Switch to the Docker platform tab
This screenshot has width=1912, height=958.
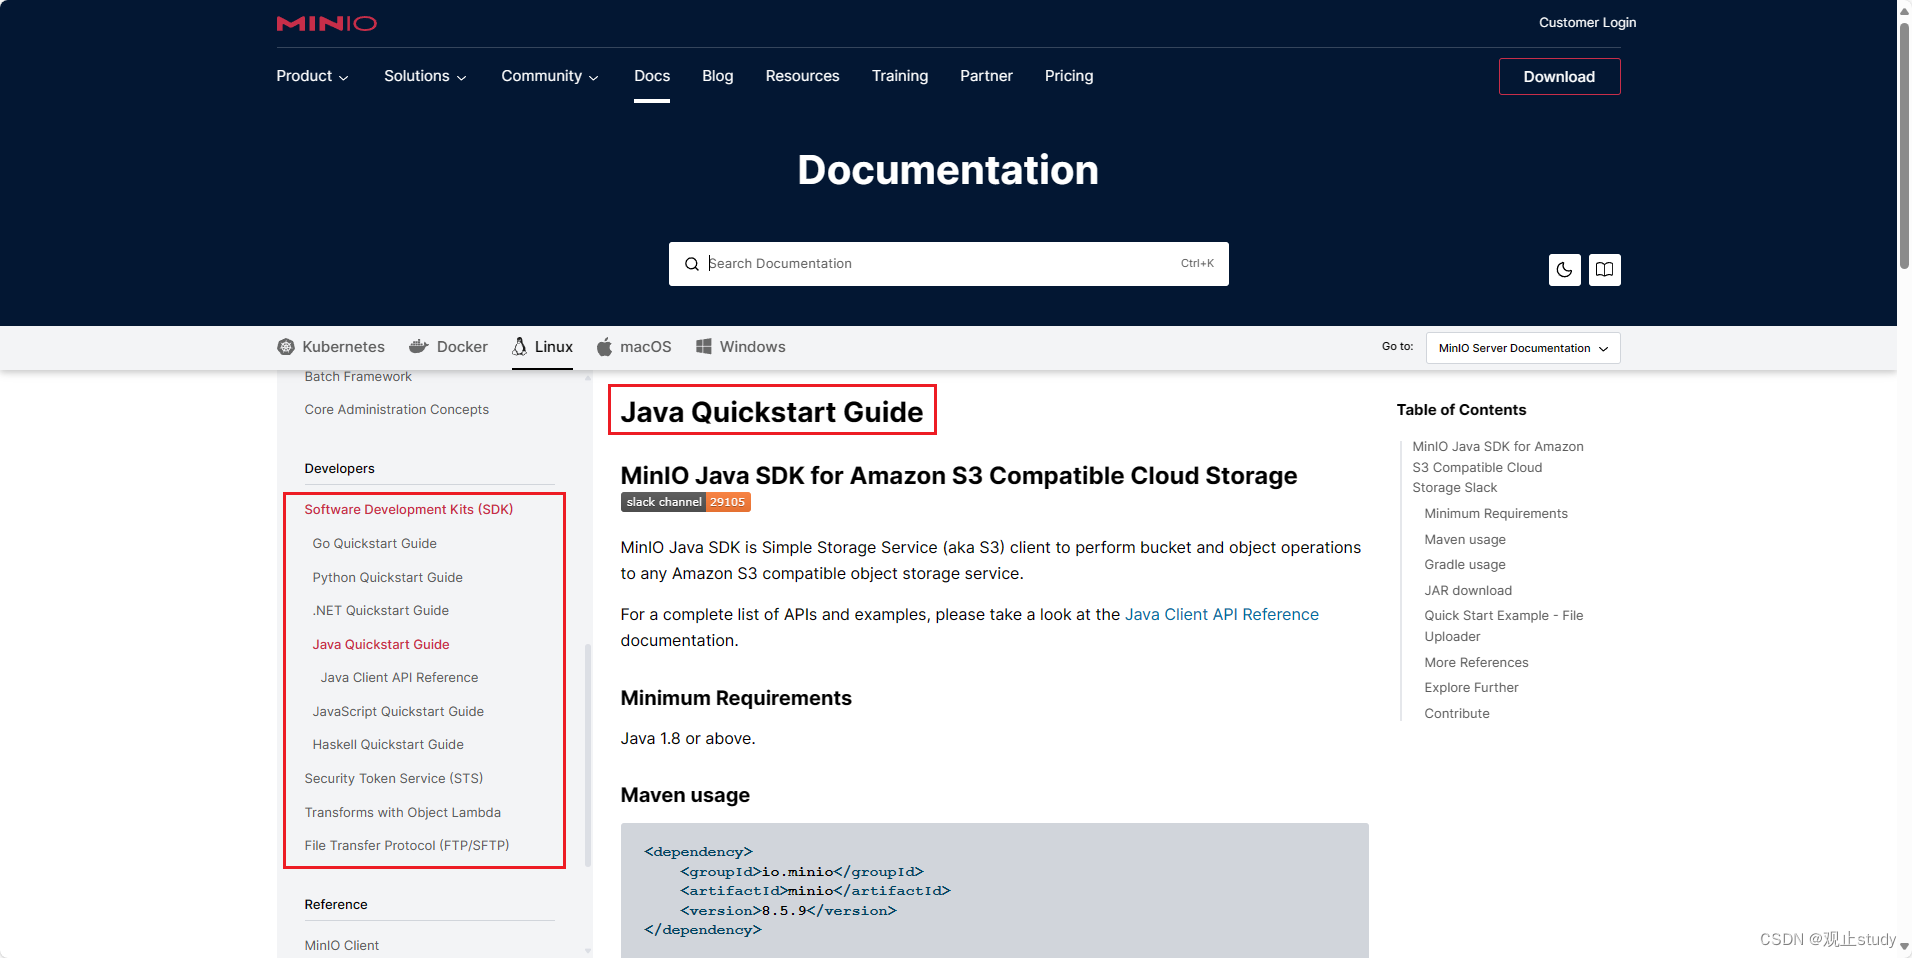(448, 347)
